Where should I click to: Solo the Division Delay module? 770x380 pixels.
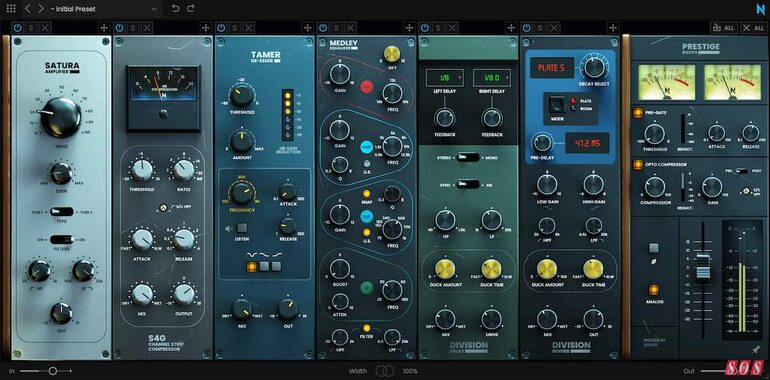(x=438, y=28)
